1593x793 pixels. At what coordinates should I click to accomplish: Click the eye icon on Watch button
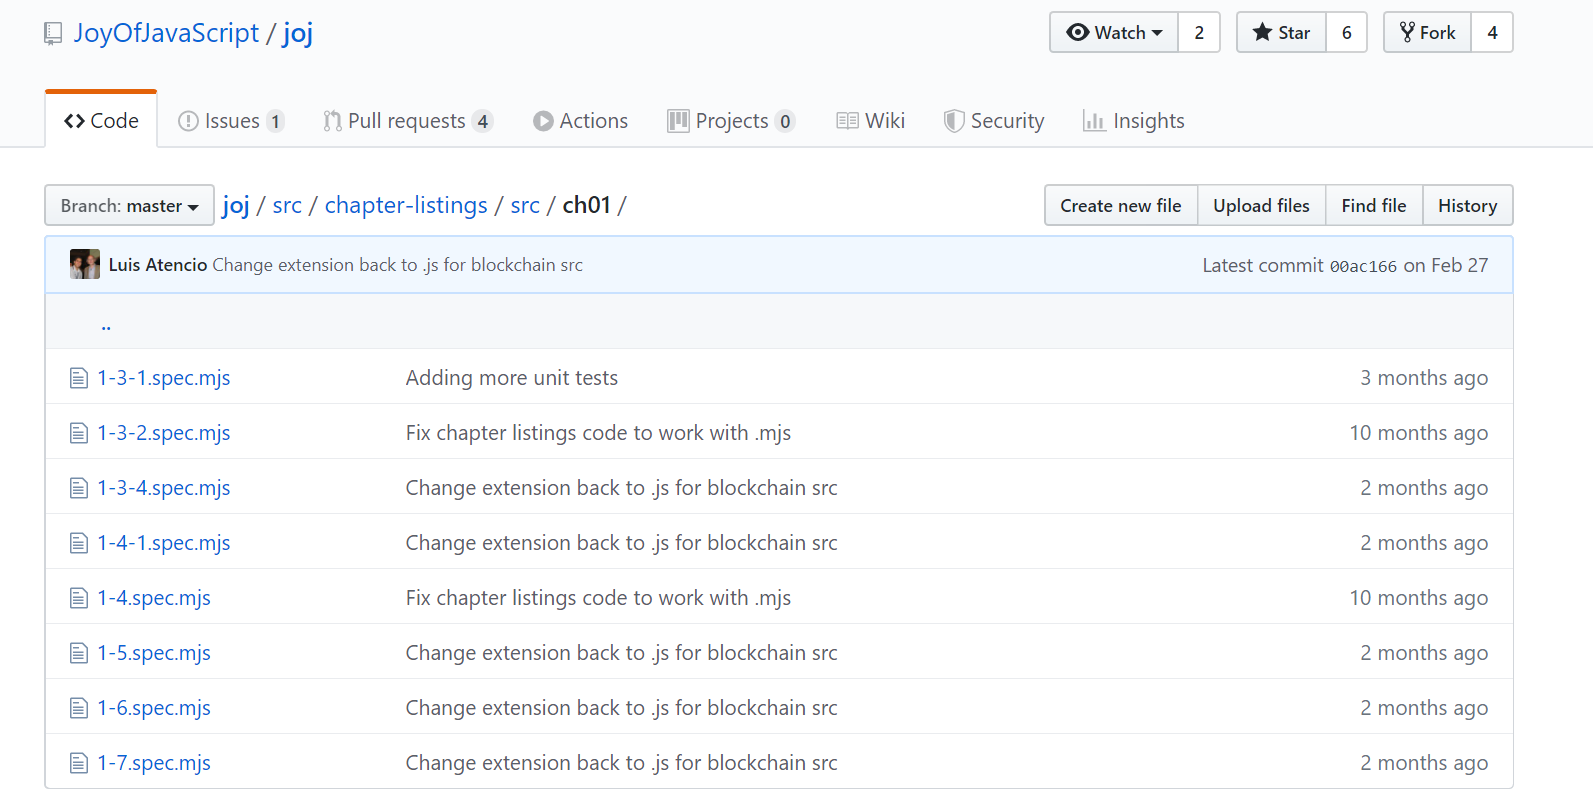click(1078, 32)
